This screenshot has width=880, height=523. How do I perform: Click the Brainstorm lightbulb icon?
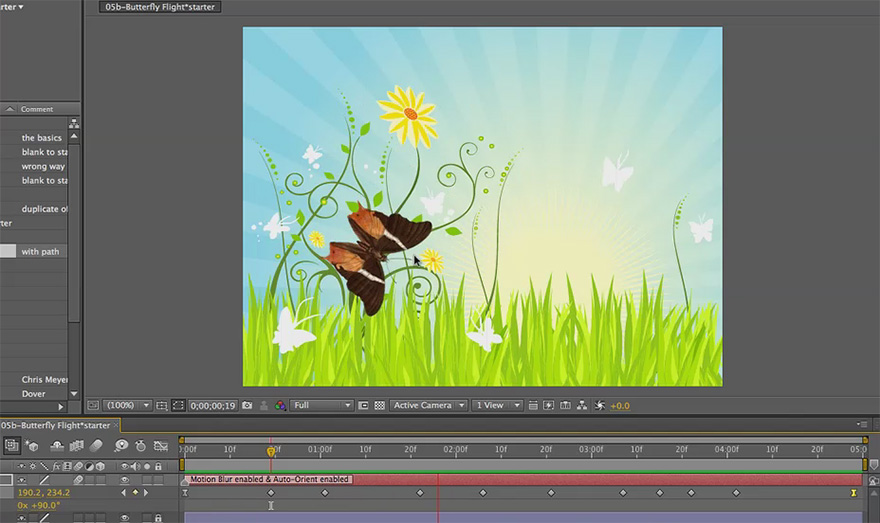coord(121,446)
